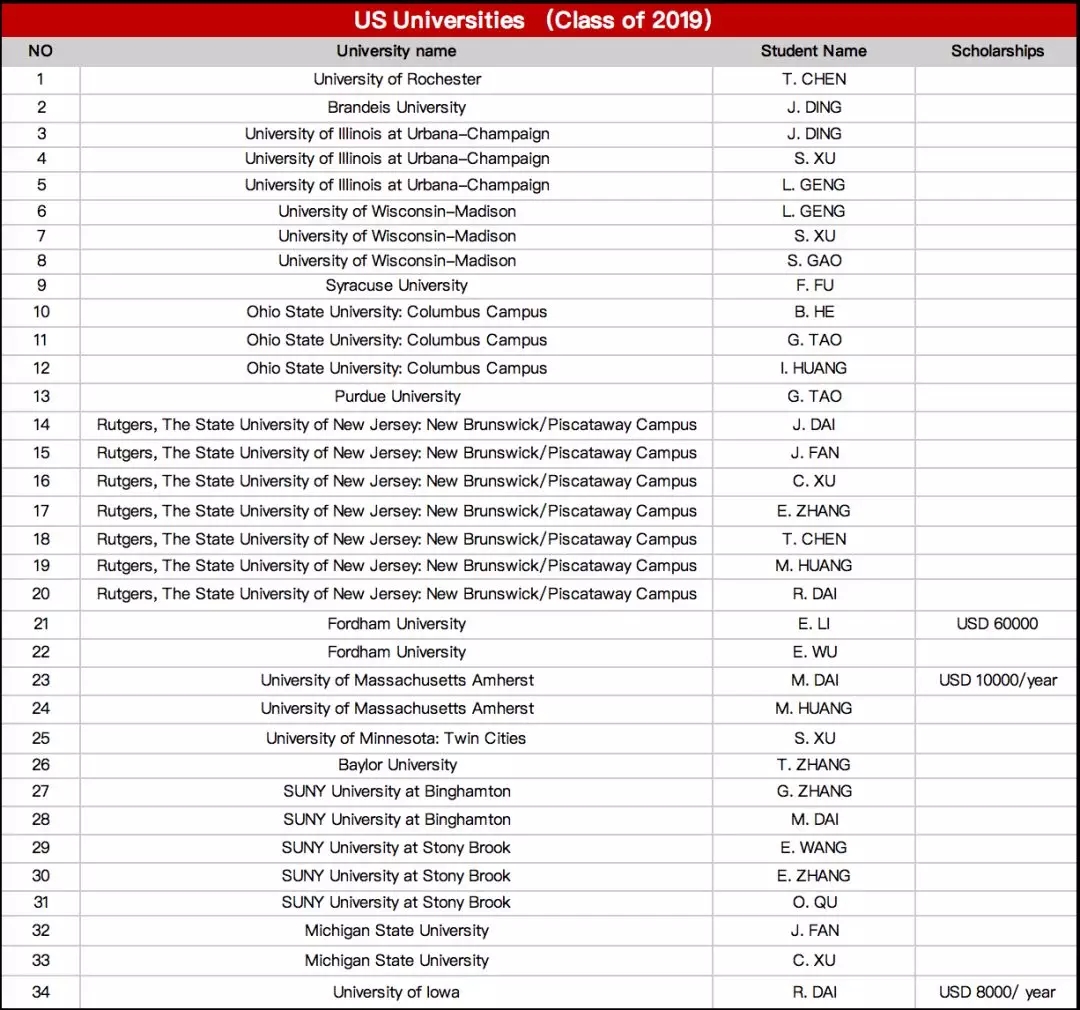Click the Student Name column header

click(x=813, y=51)
